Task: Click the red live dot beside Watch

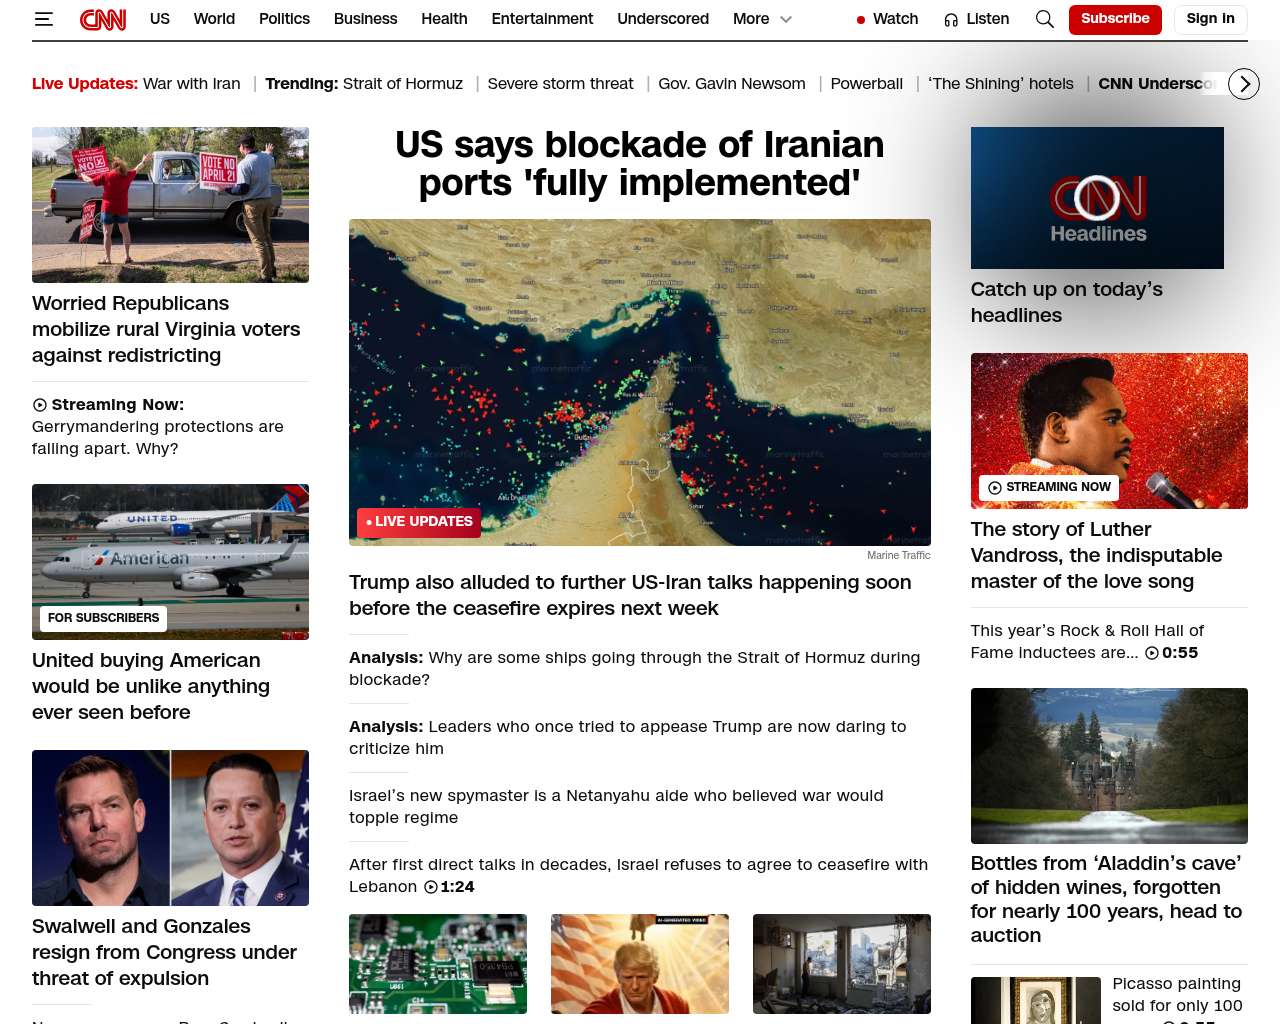Action: click(861, 20)
